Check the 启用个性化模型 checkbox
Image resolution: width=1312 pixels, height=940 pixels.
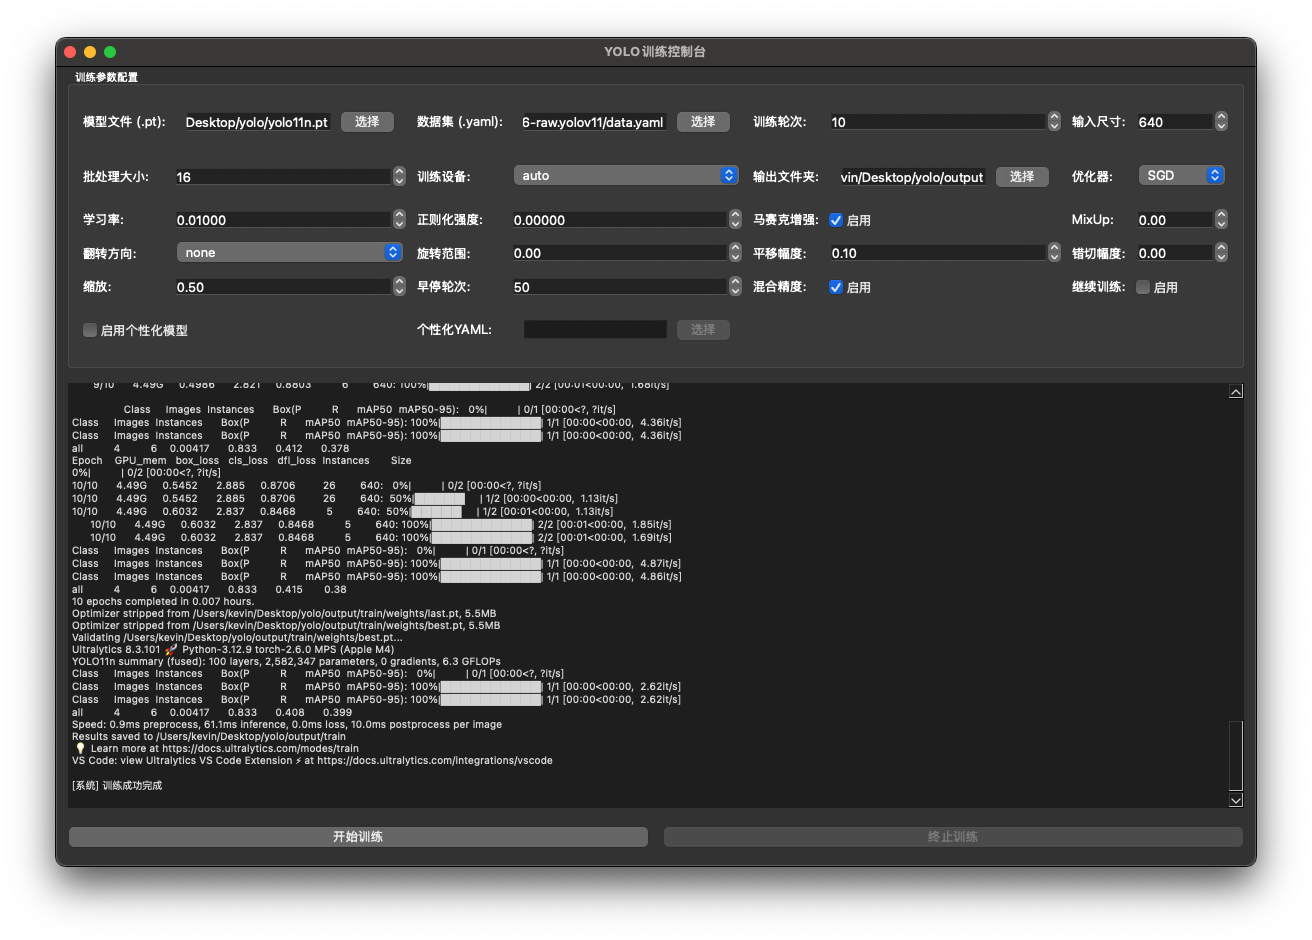click(90, 330)
